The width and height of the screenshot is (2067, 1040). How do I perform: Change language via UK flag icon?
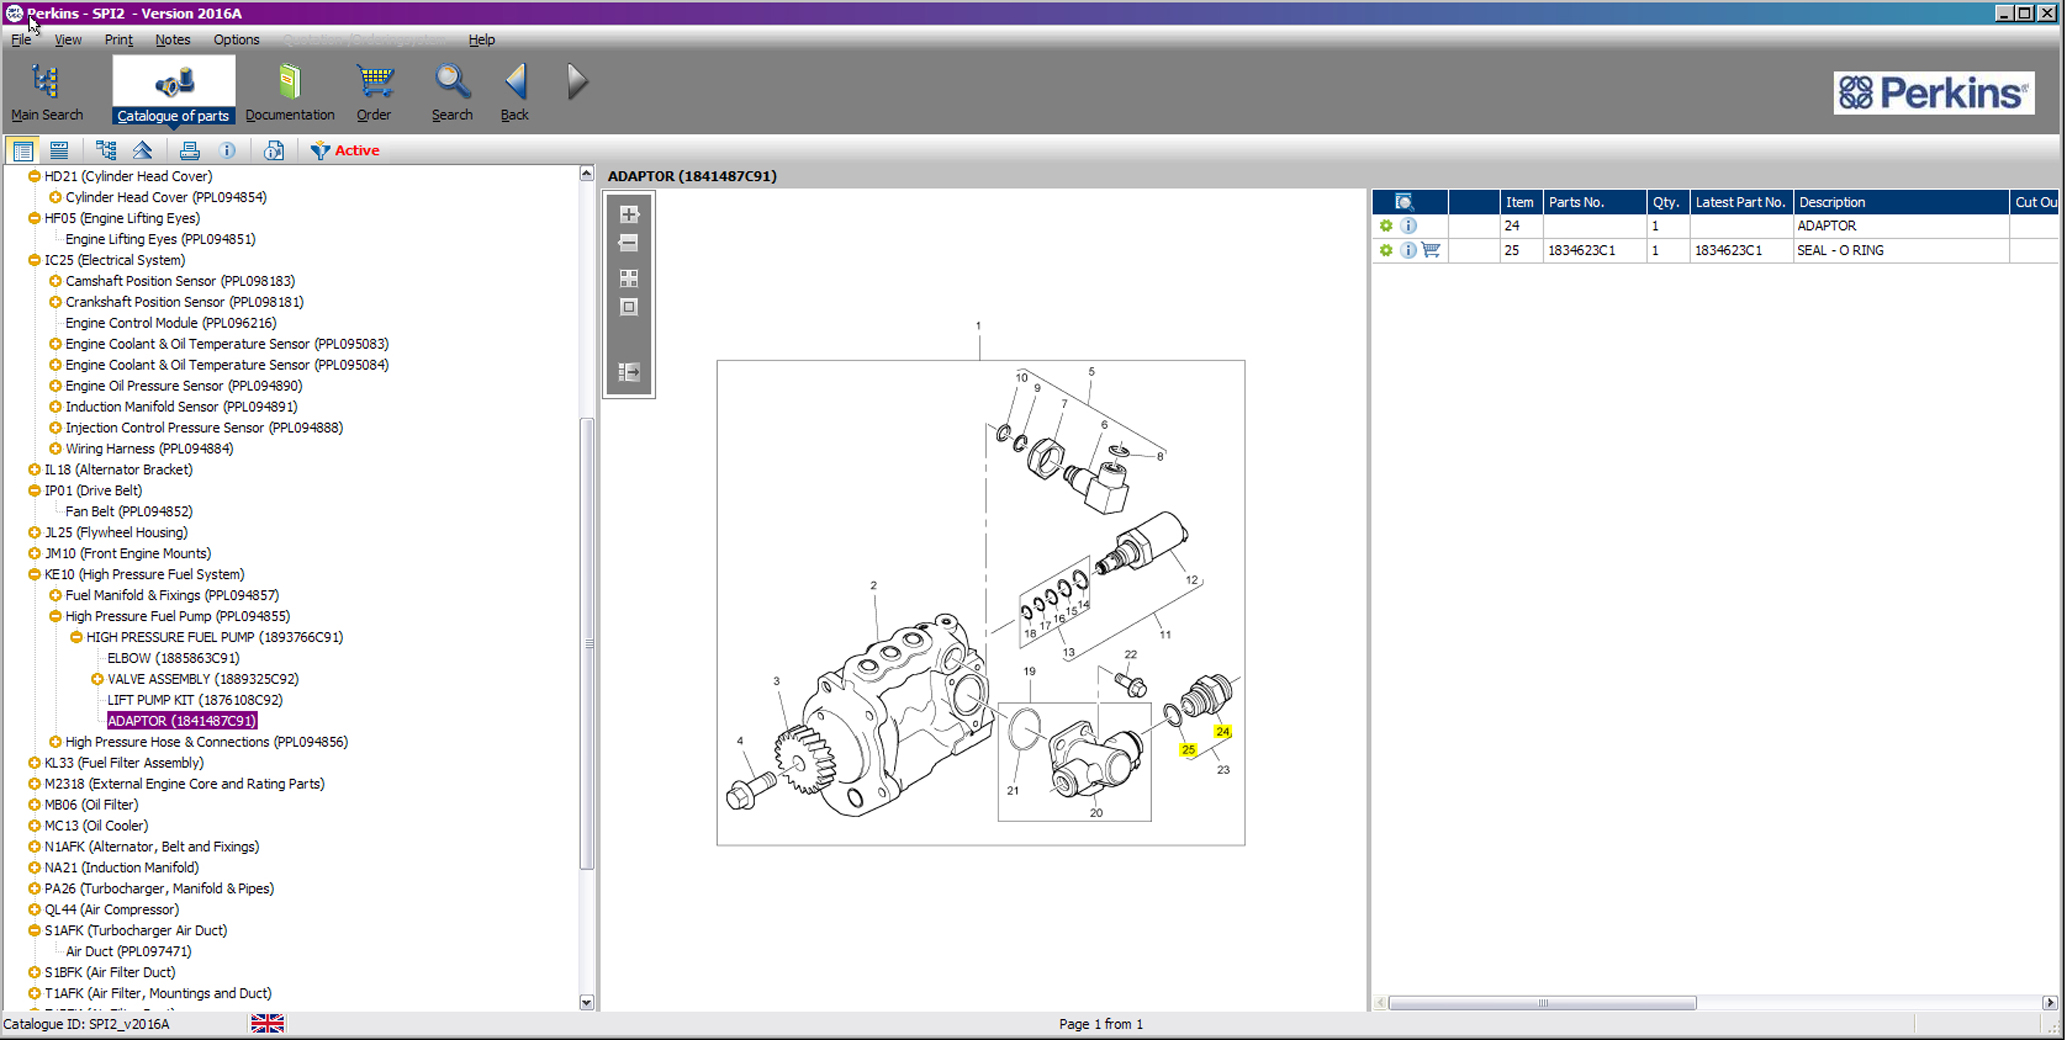click(267, 1023)
